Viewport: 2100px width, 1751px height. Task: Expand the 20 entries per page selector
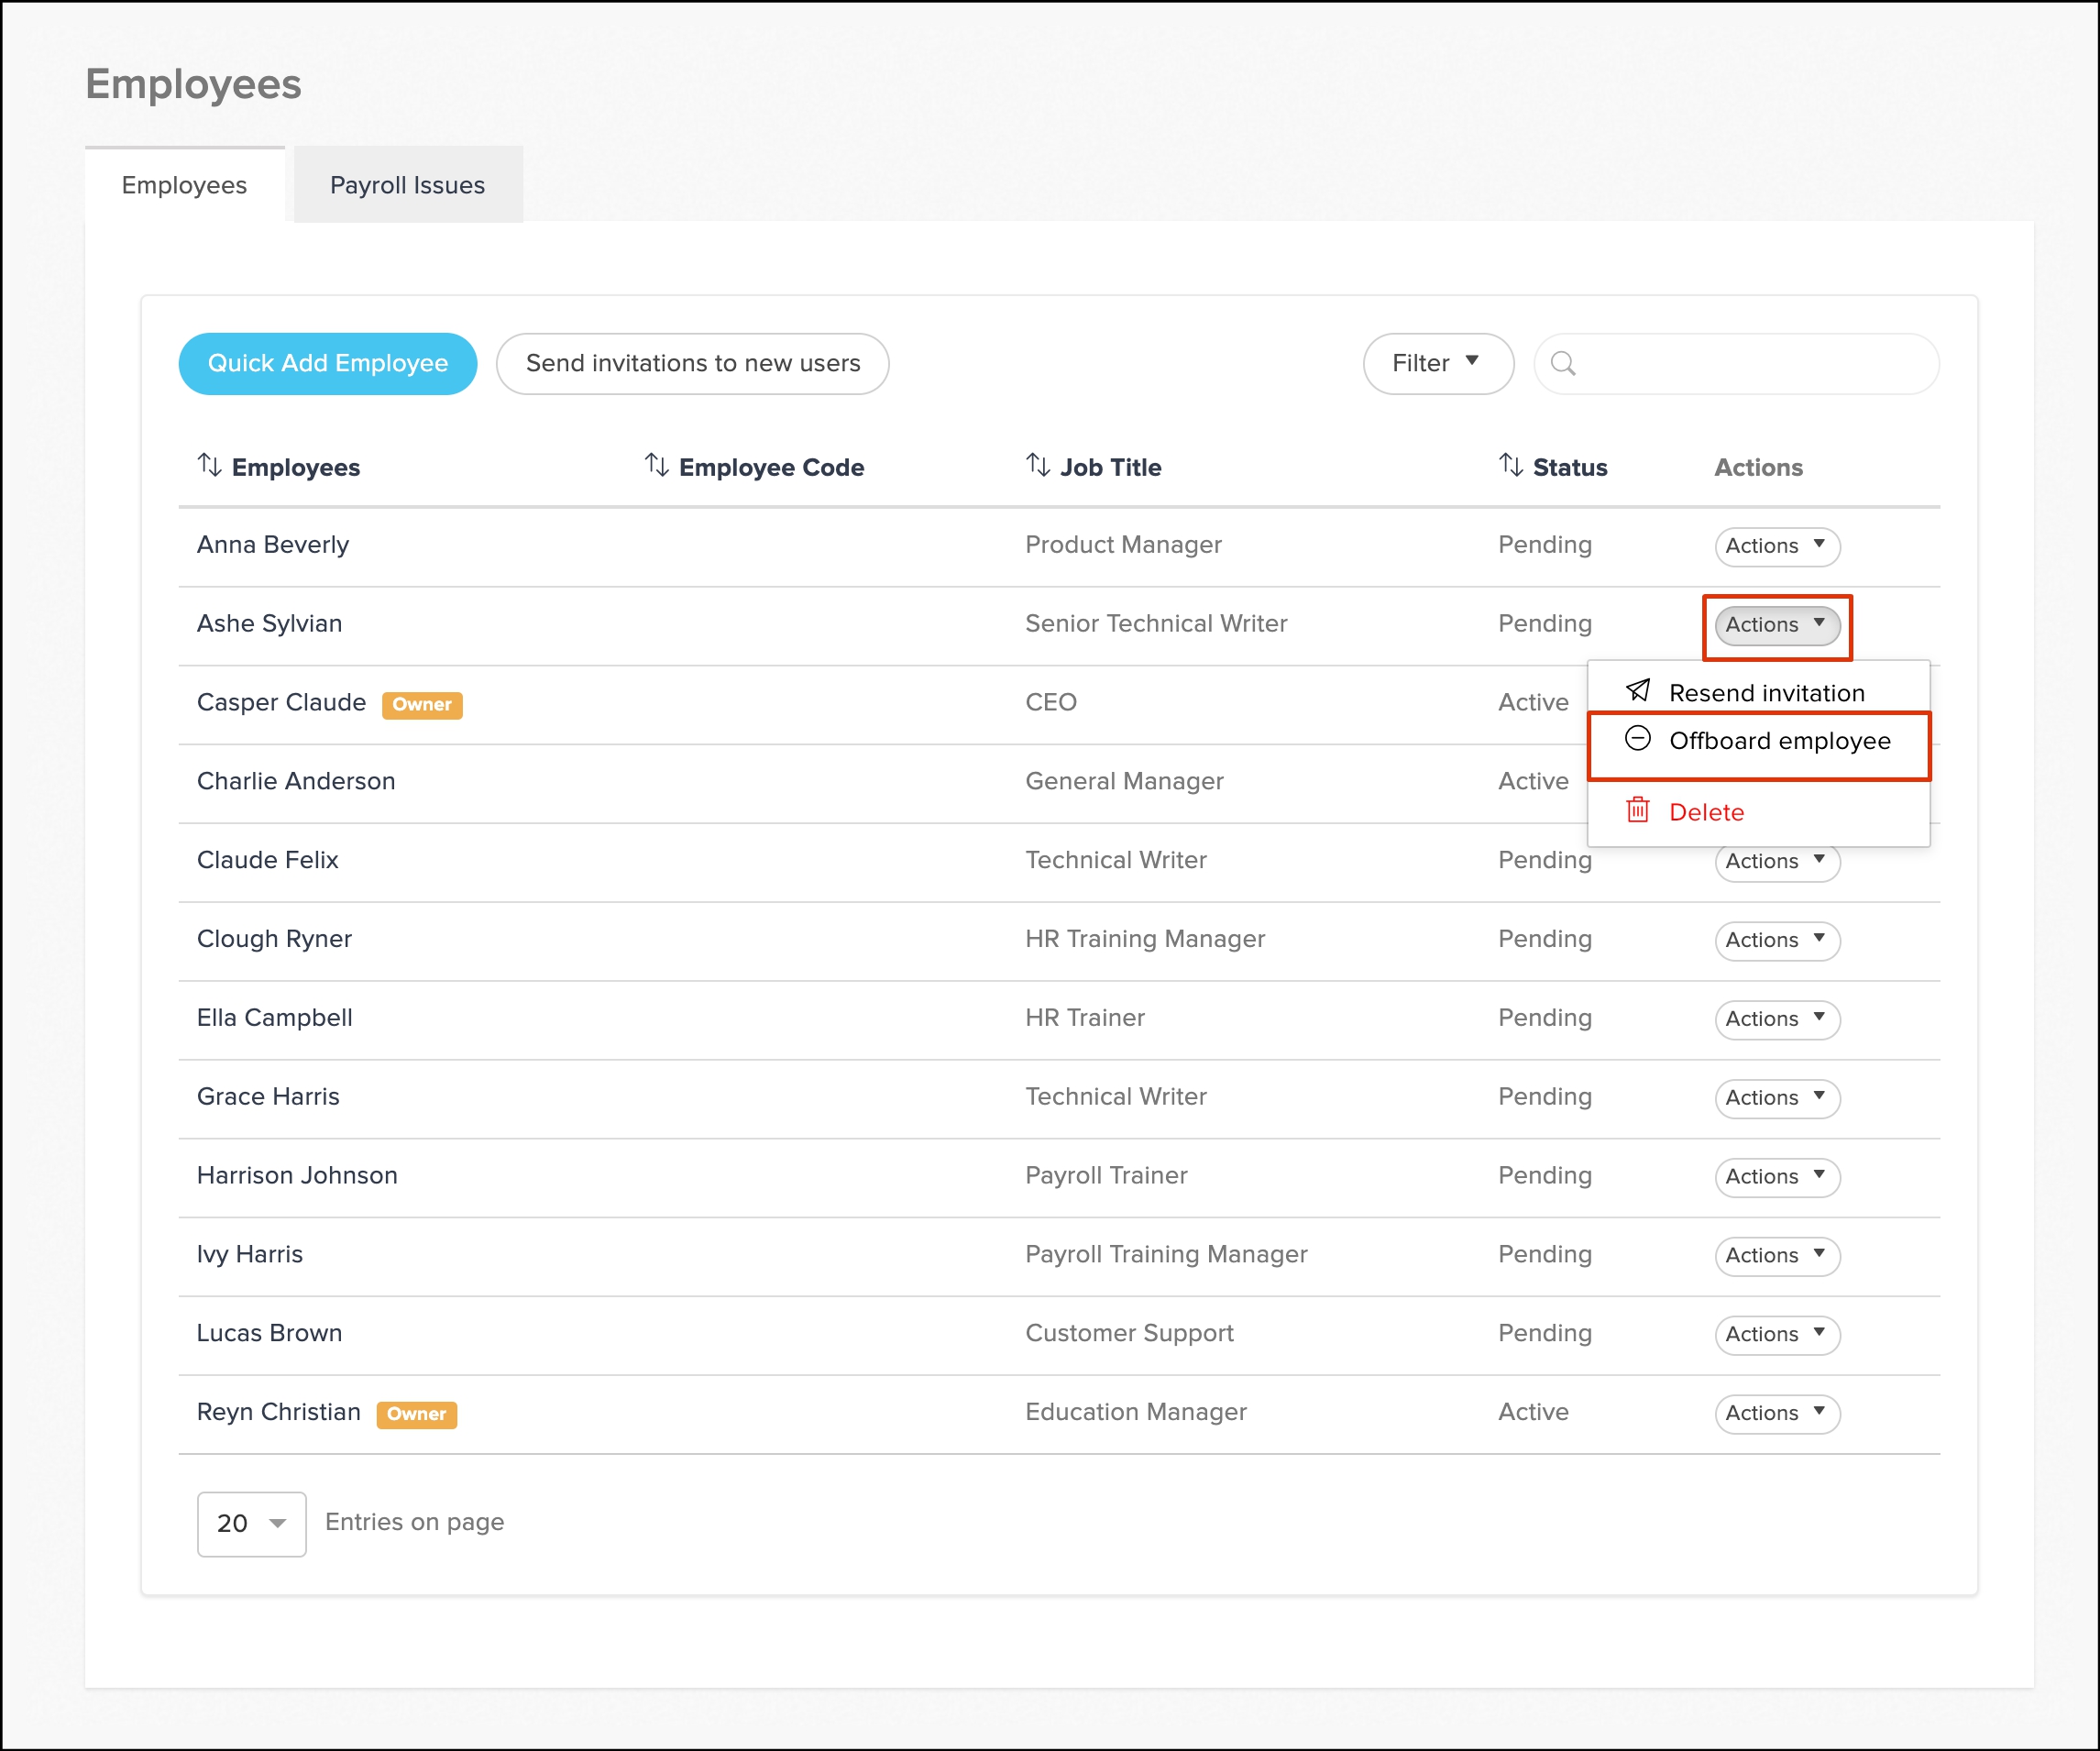click(251, 1524)
